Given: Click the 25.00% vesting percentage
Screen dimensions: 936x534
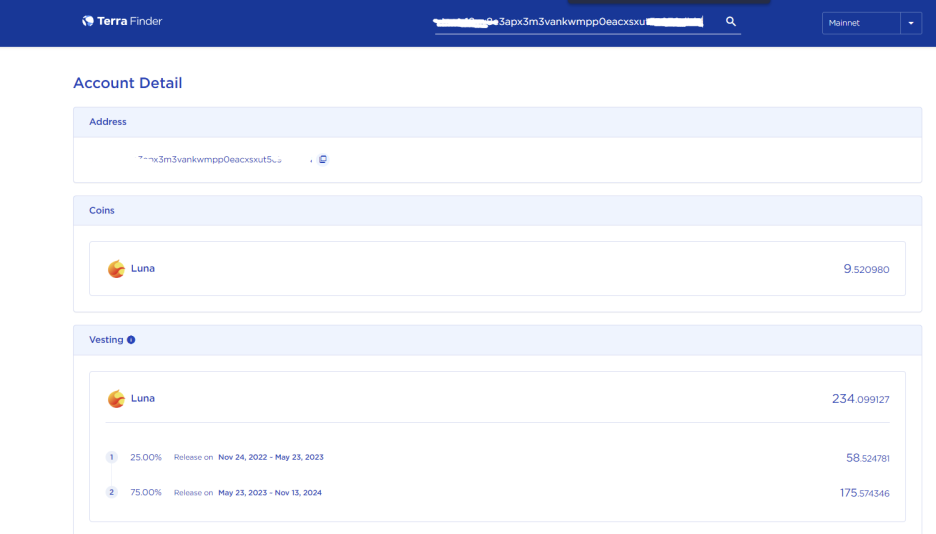Looking at the screenshot, I should pos(146,457).
